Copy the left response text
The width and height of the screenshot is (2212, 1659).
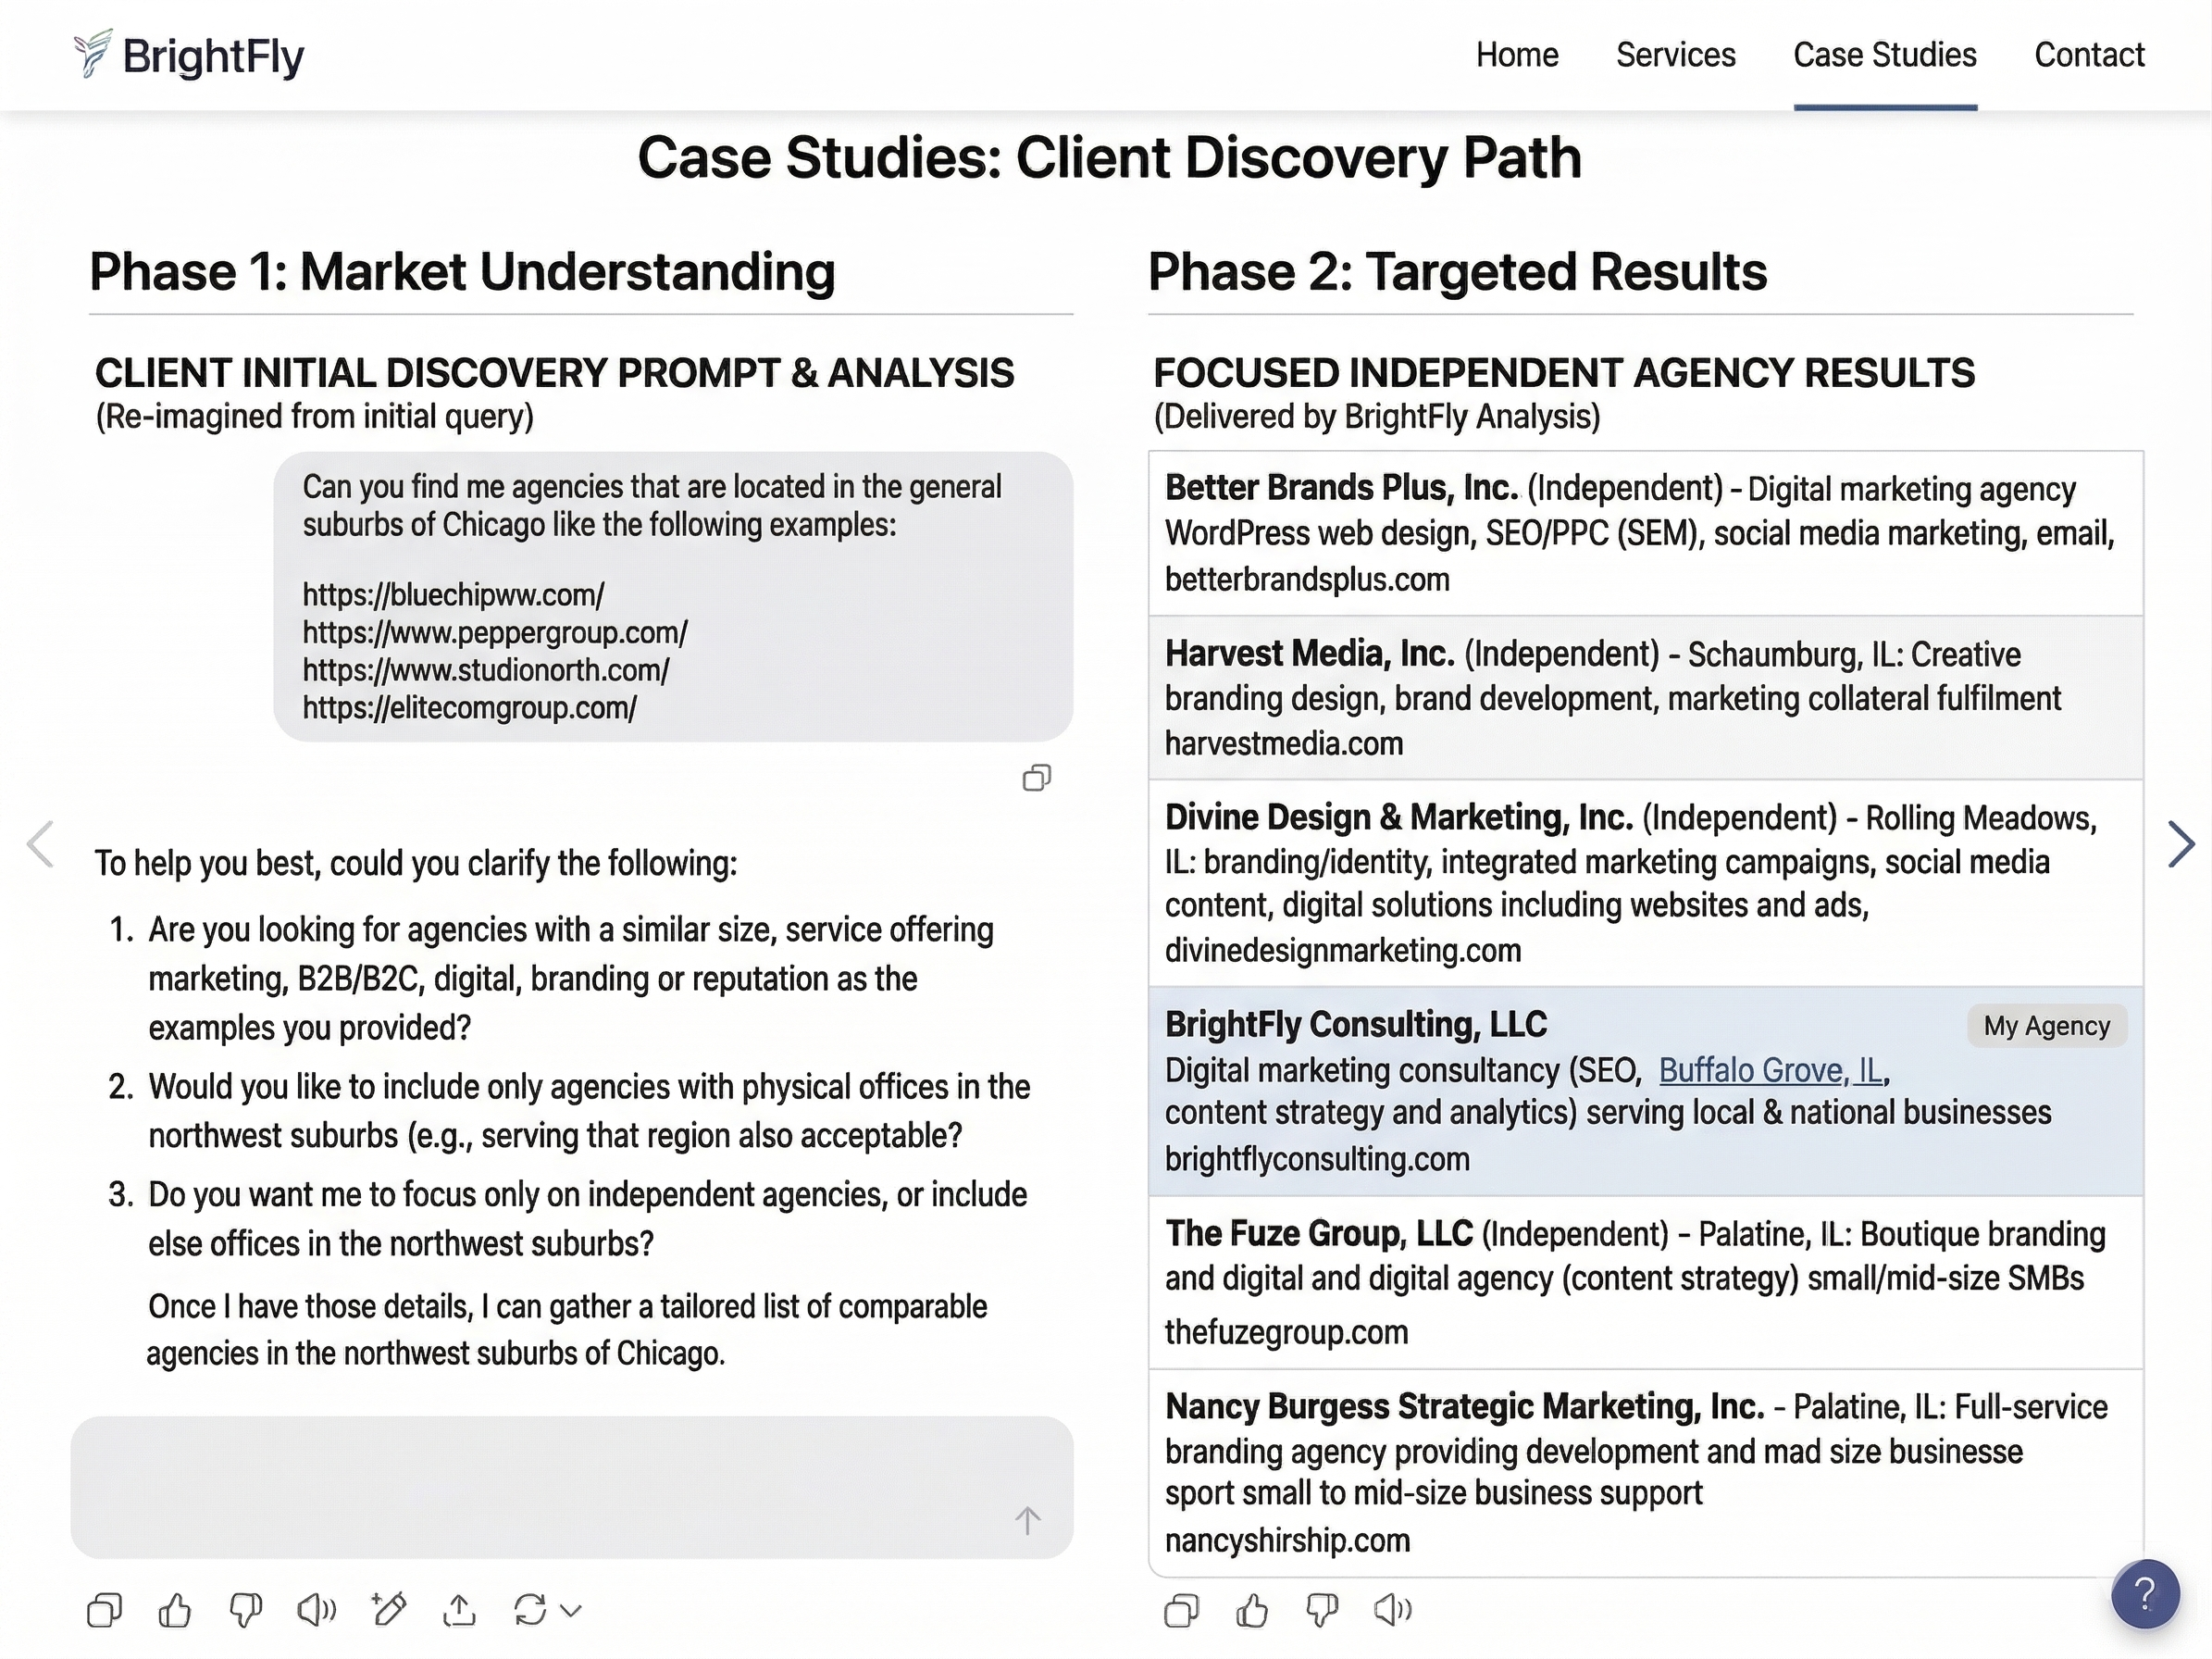[104, 1610]
